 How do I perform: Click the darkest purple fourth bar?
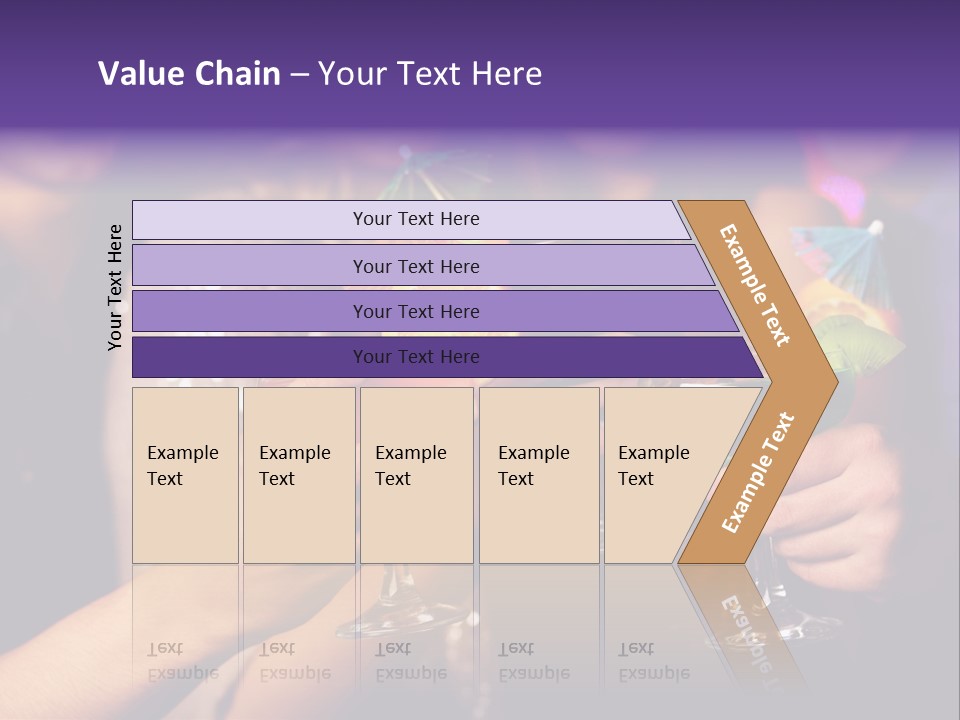(416, 357)
